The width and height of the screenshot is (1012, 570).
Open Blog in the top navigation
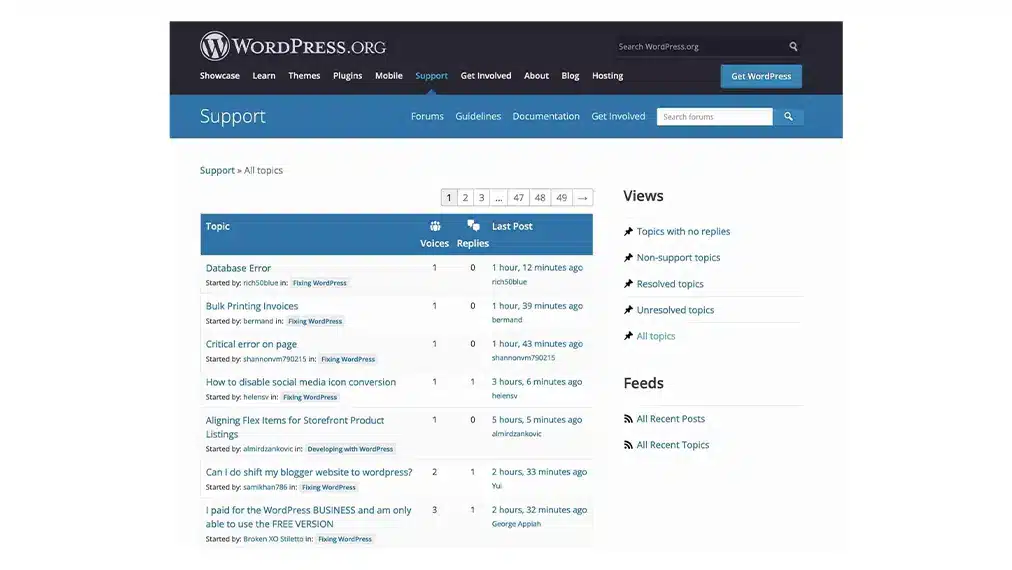click(570, 76)
